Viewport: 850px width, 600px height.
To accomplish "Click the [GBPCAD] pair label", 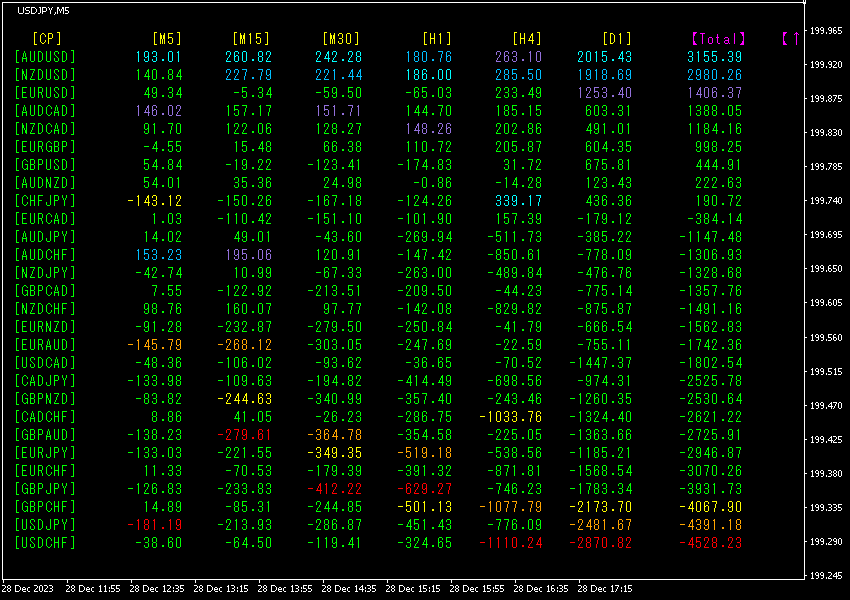I will tap(45, 291).
